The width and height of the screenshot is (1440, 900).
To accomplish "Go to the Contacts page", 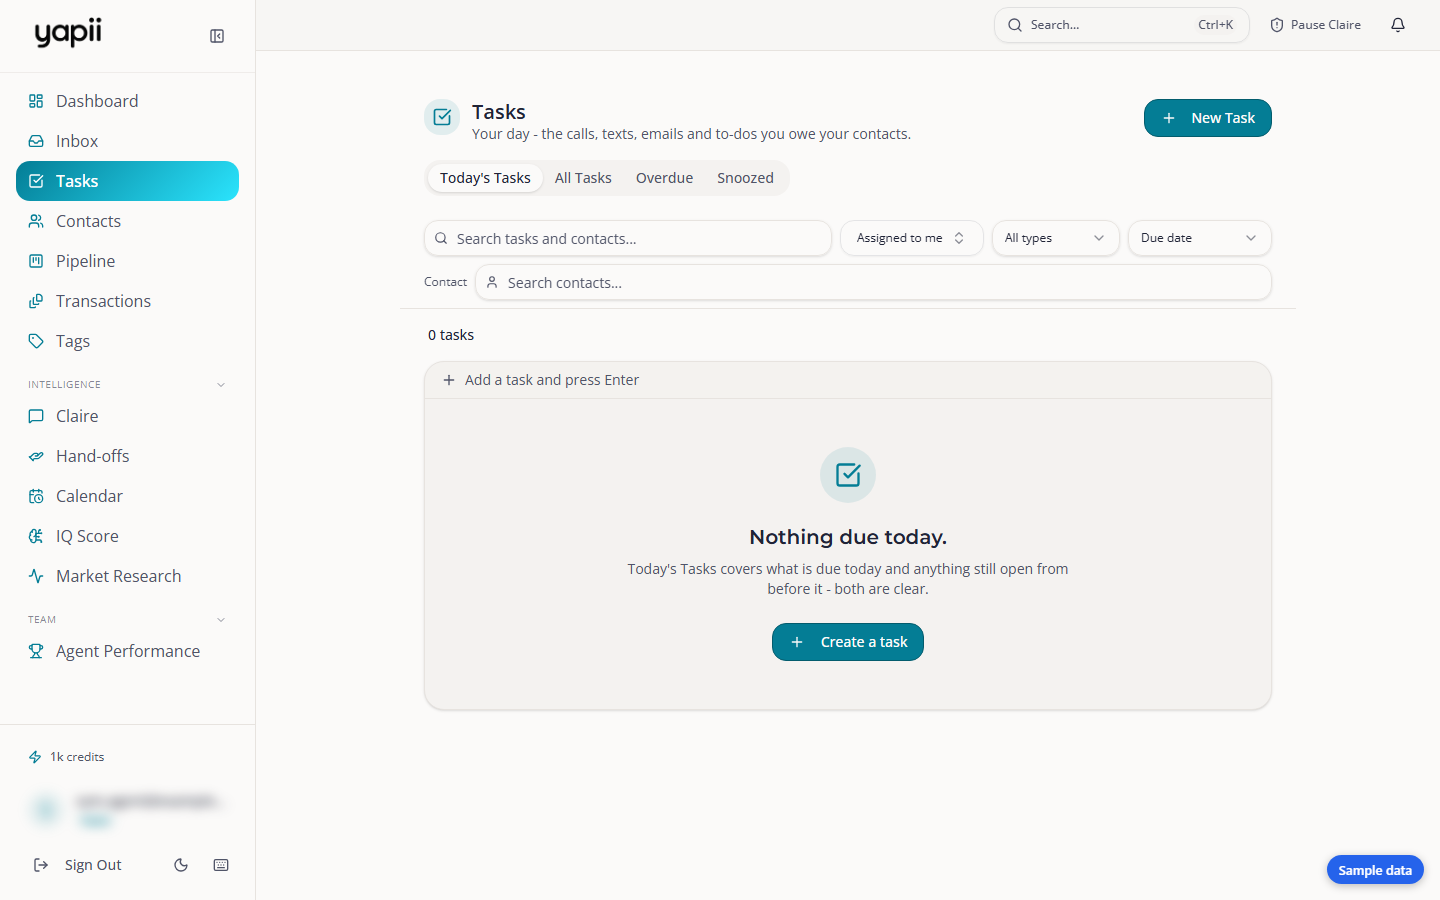I will click(127, 221).
